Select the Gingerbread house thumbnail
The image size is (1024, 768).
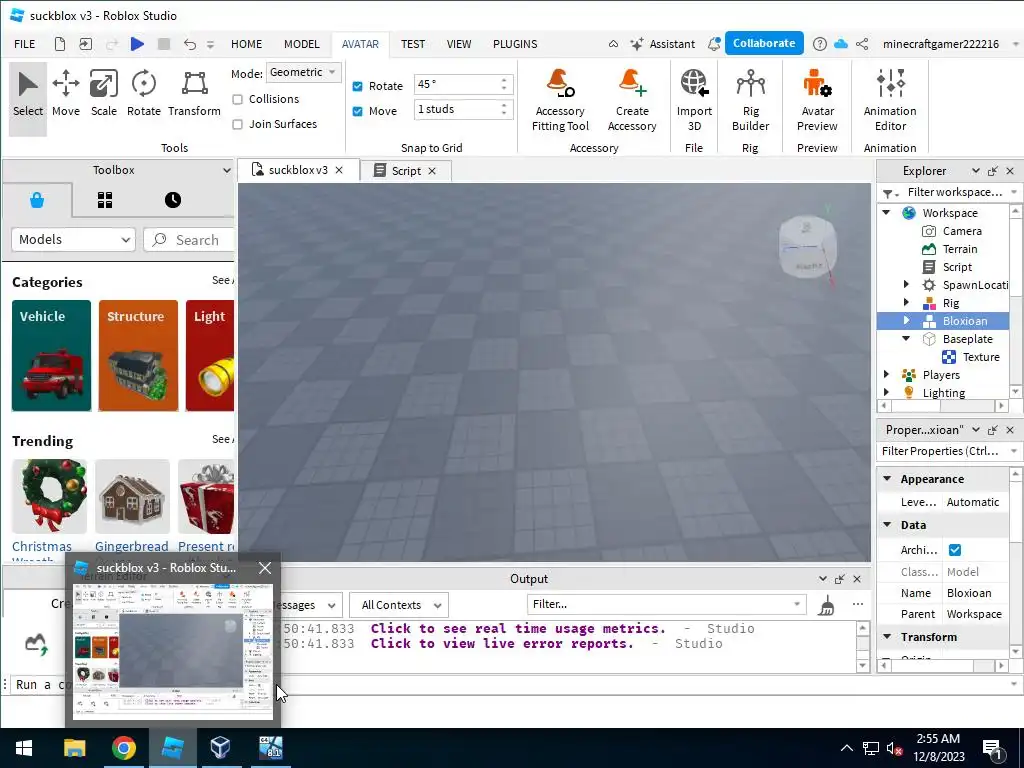click(x=132, y=496)
